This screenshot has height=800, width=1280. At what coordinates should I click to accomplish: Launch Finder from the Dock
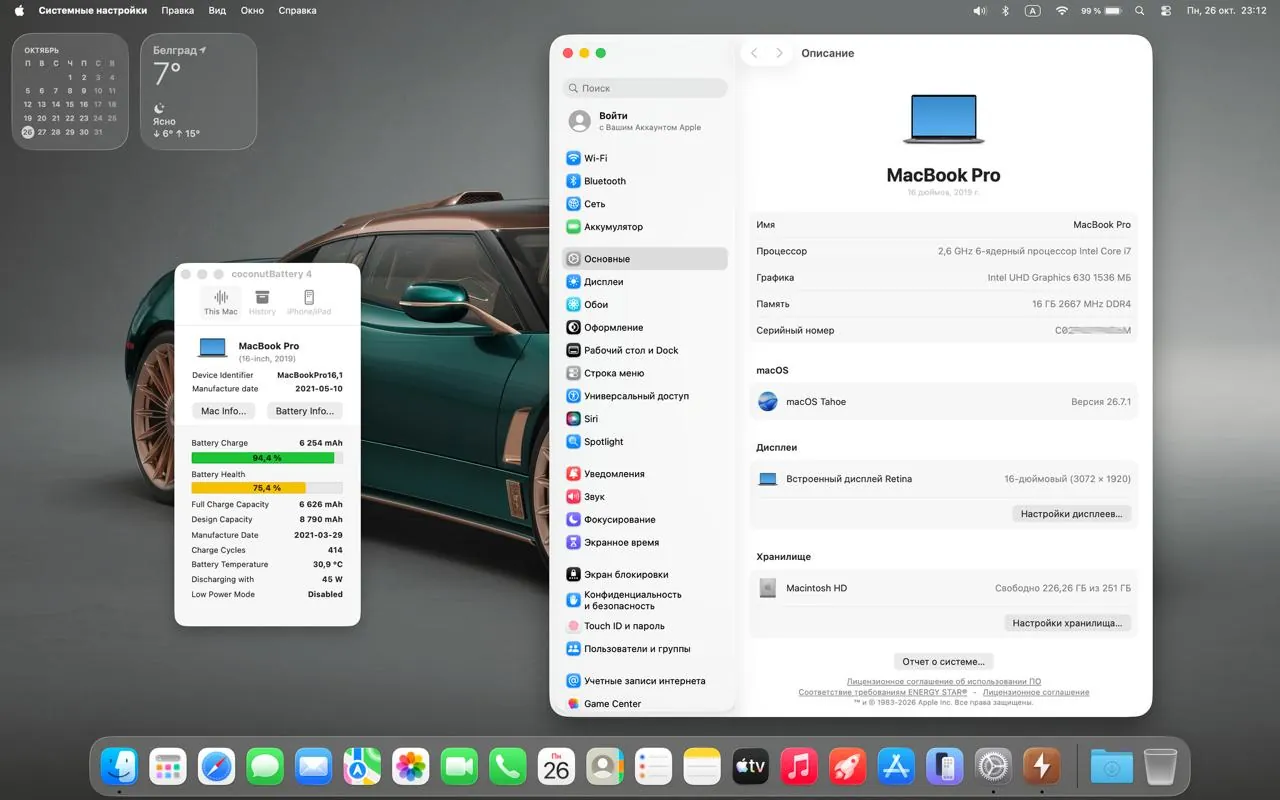(120, 767)
